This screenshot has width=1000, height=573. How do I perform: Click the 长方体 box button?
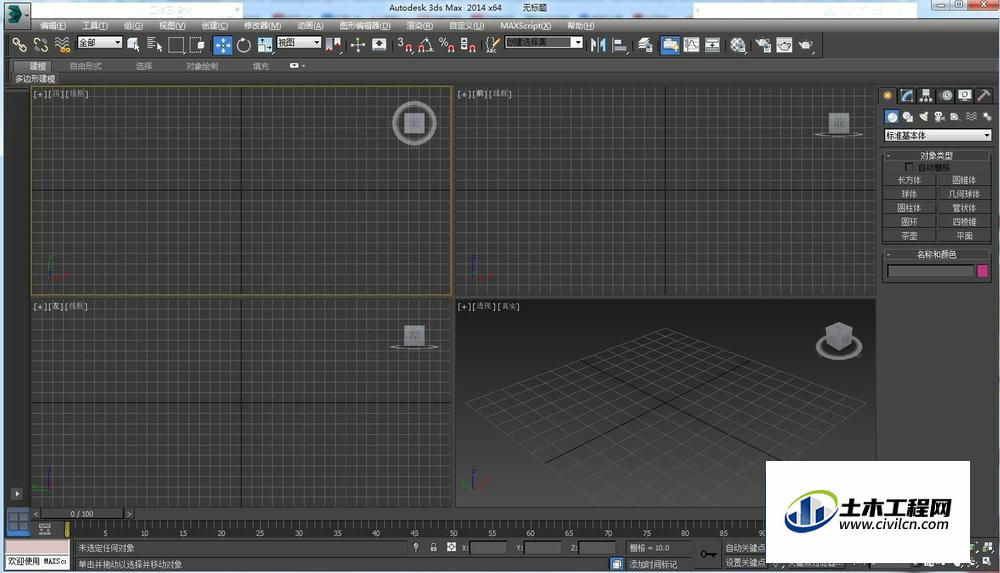pos(909,180)
